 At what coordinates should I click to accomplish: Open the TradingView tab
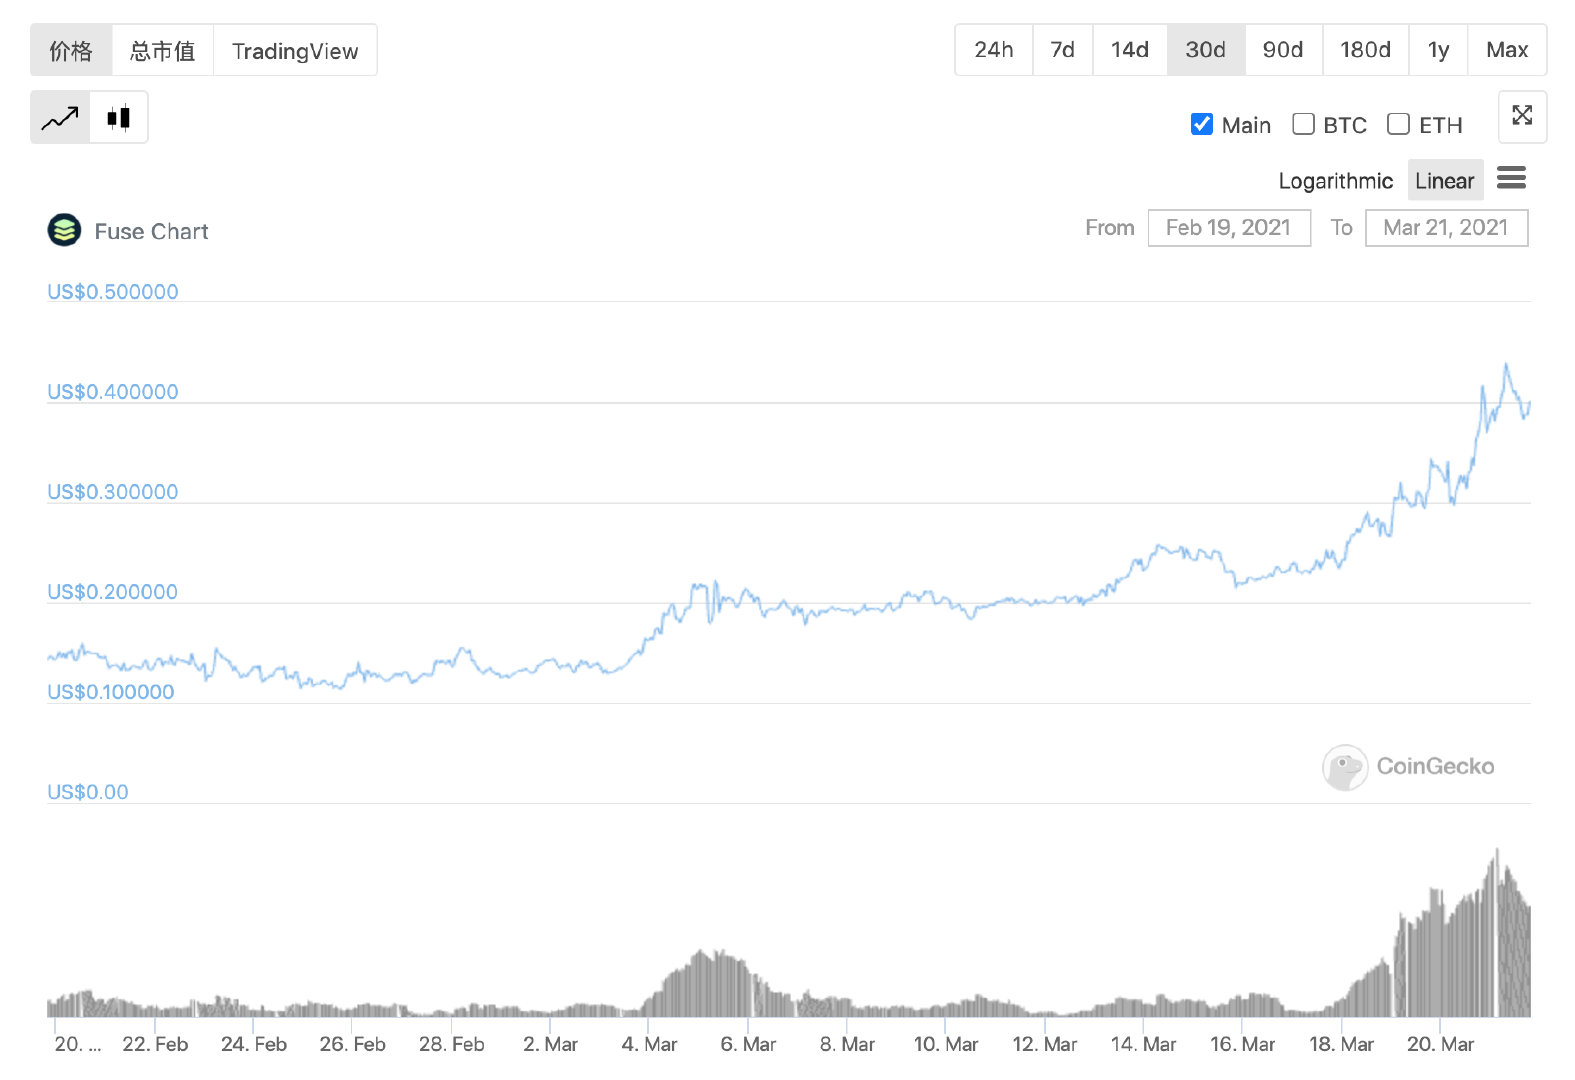click(x=295, y=50)
